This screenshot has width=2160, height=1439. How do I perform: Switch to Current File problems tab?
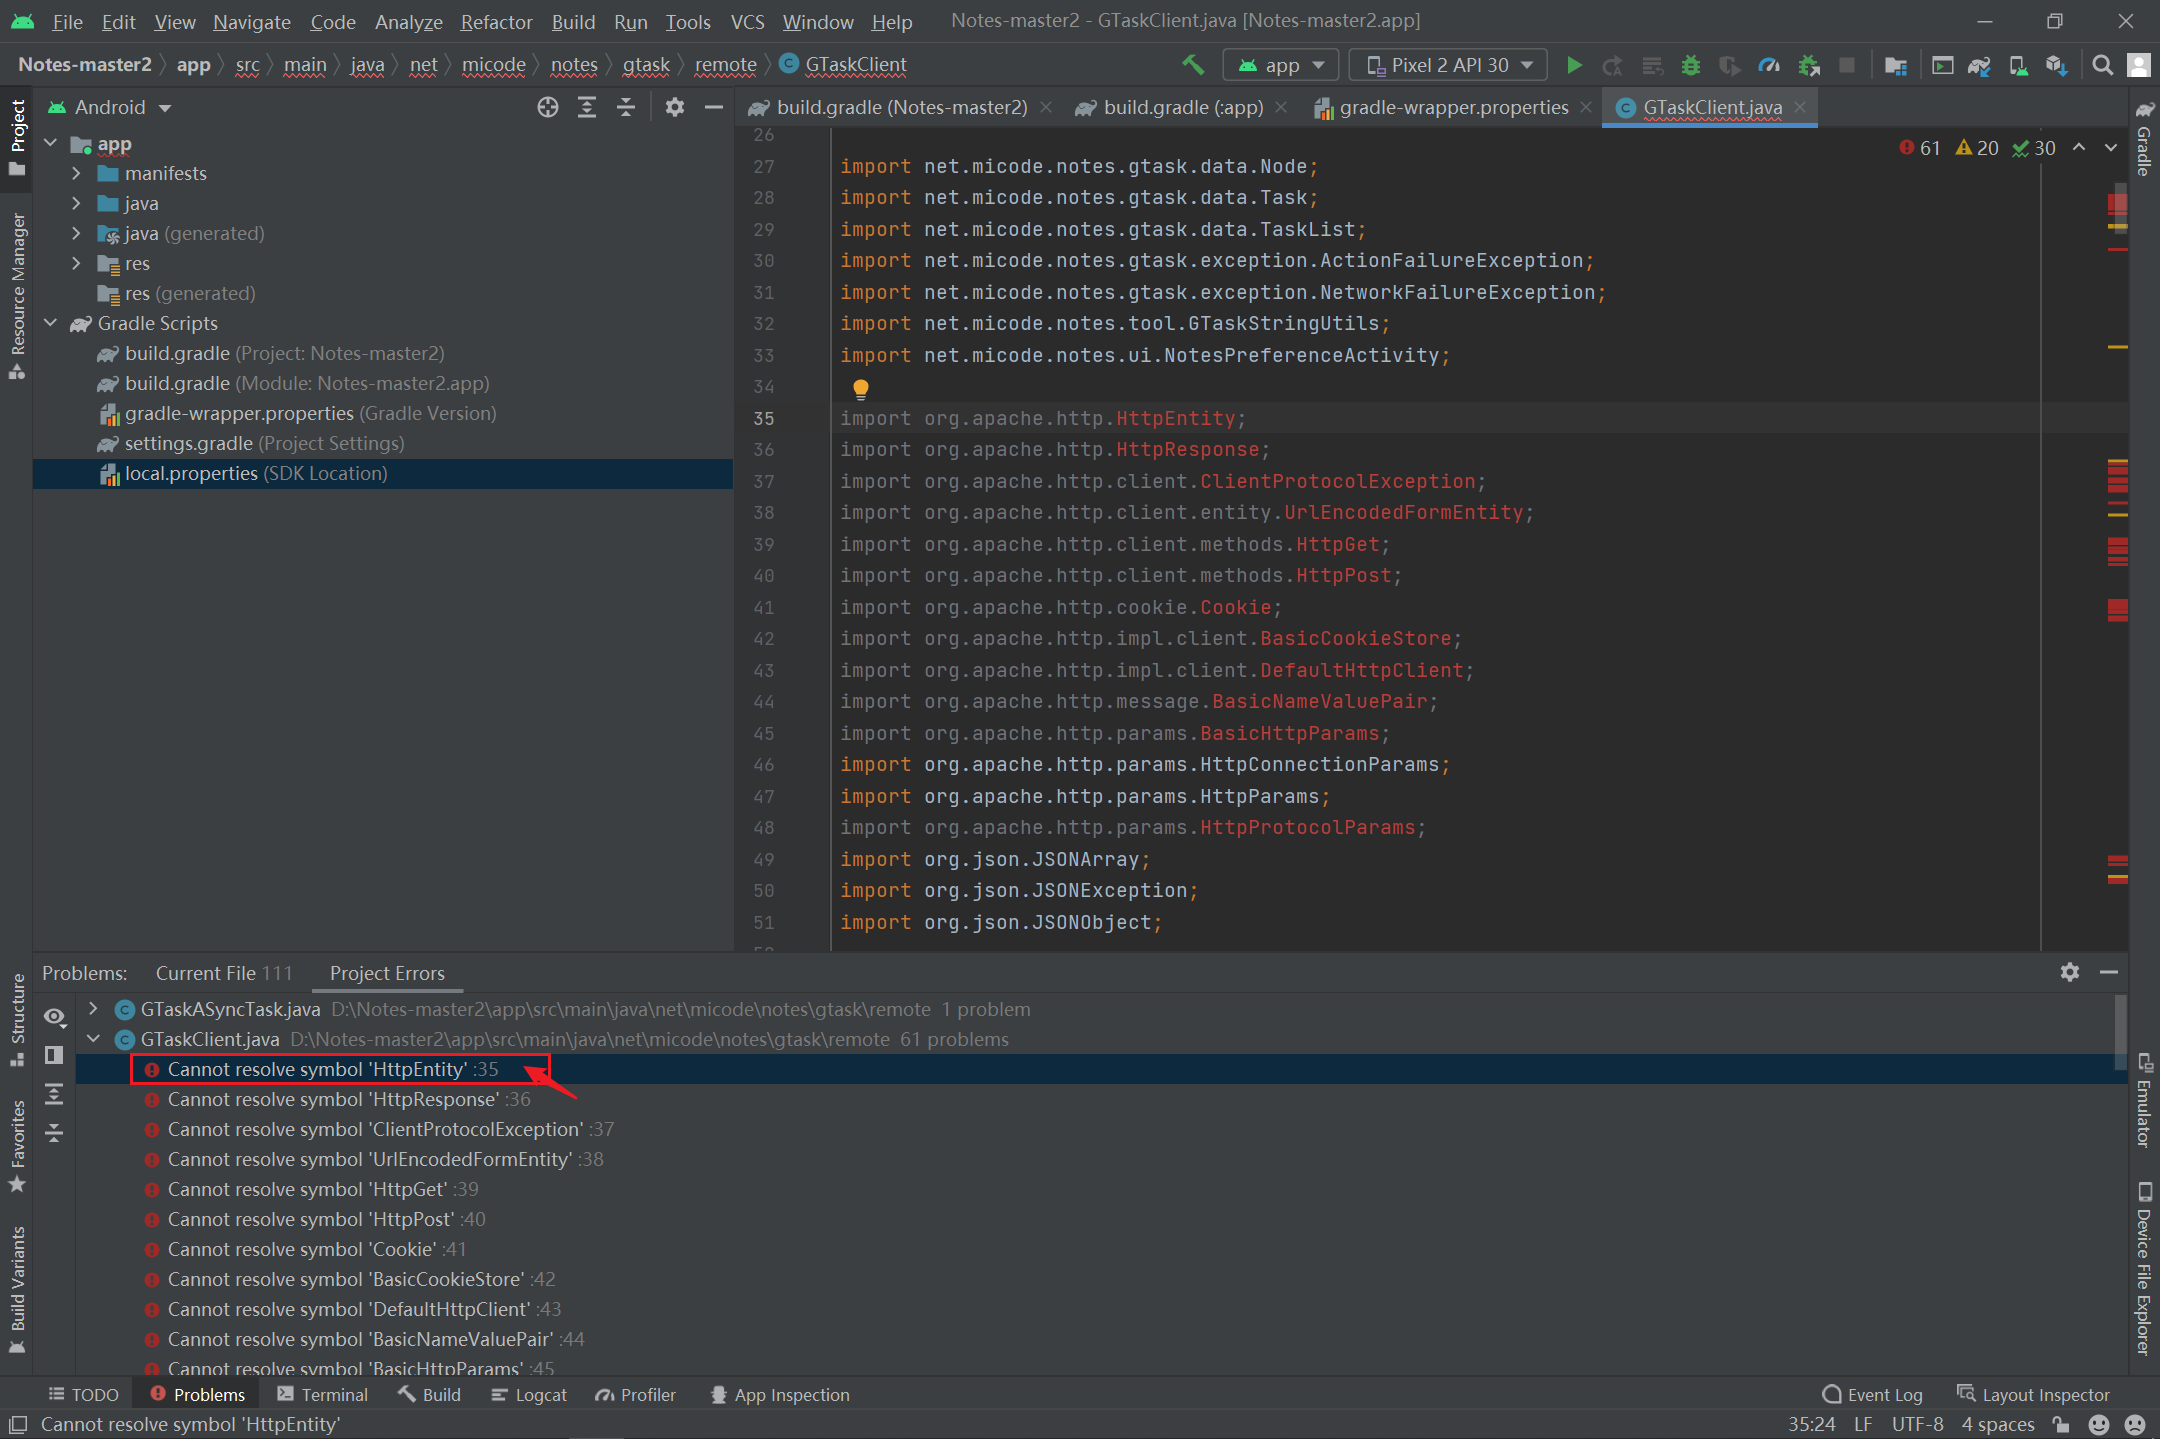[223, 973]
